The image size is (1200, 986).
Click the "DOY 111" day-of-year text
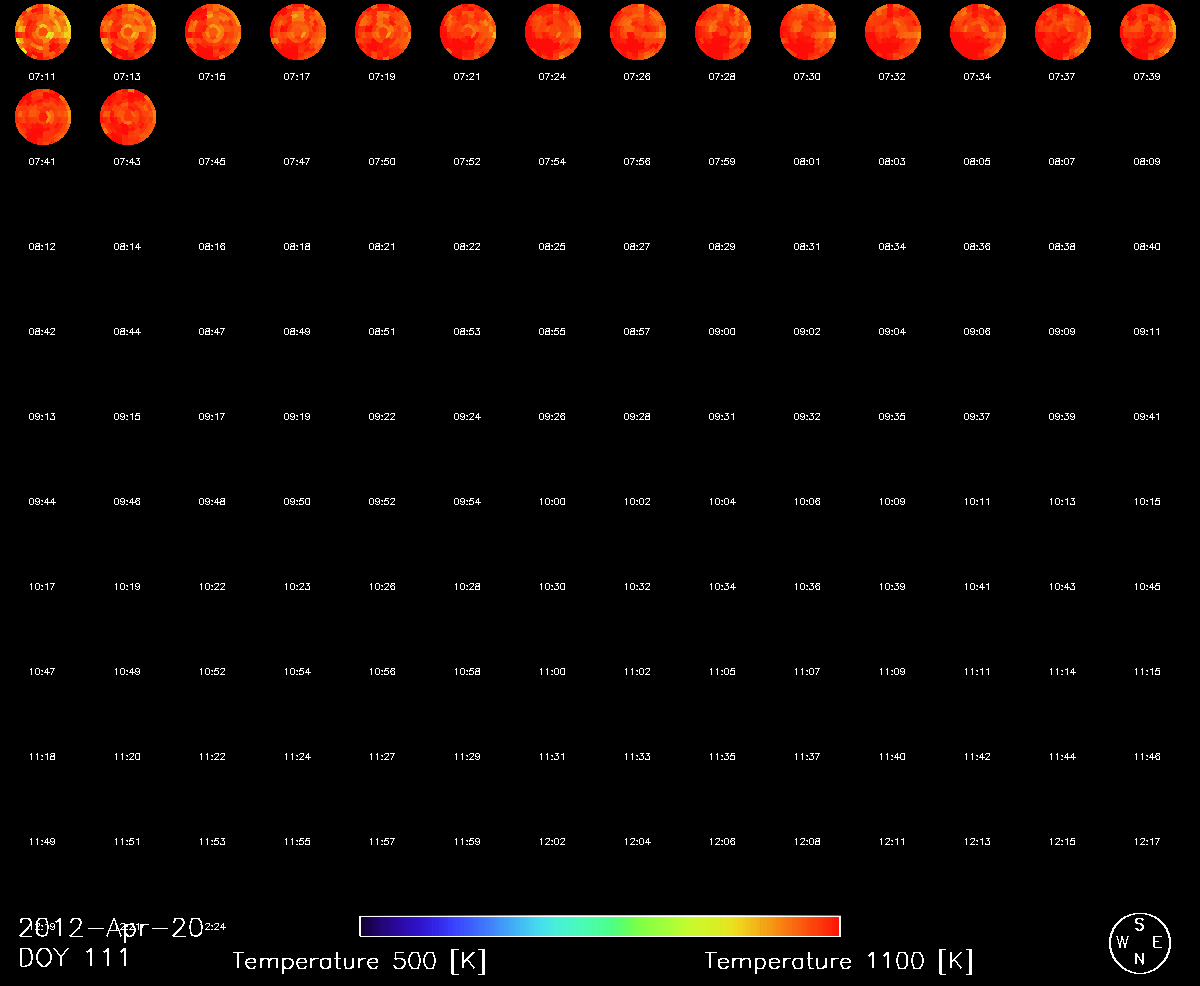74,958
